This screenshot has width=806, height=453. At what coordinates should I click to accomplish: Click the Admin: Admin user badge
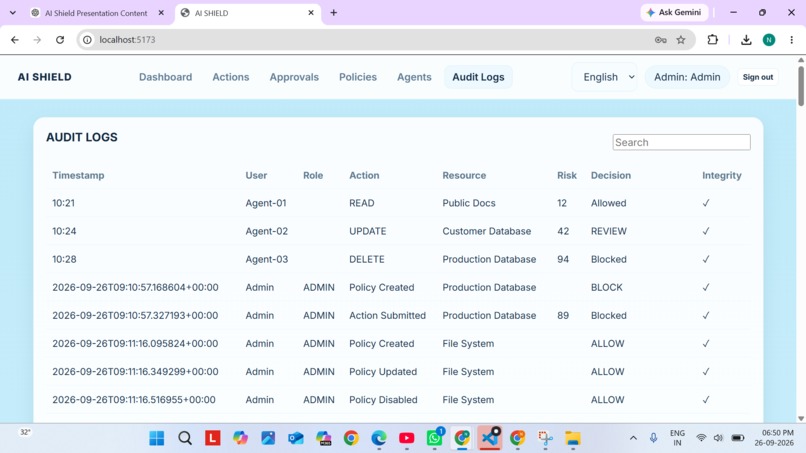pyautogui.click(x=687, y=77)
